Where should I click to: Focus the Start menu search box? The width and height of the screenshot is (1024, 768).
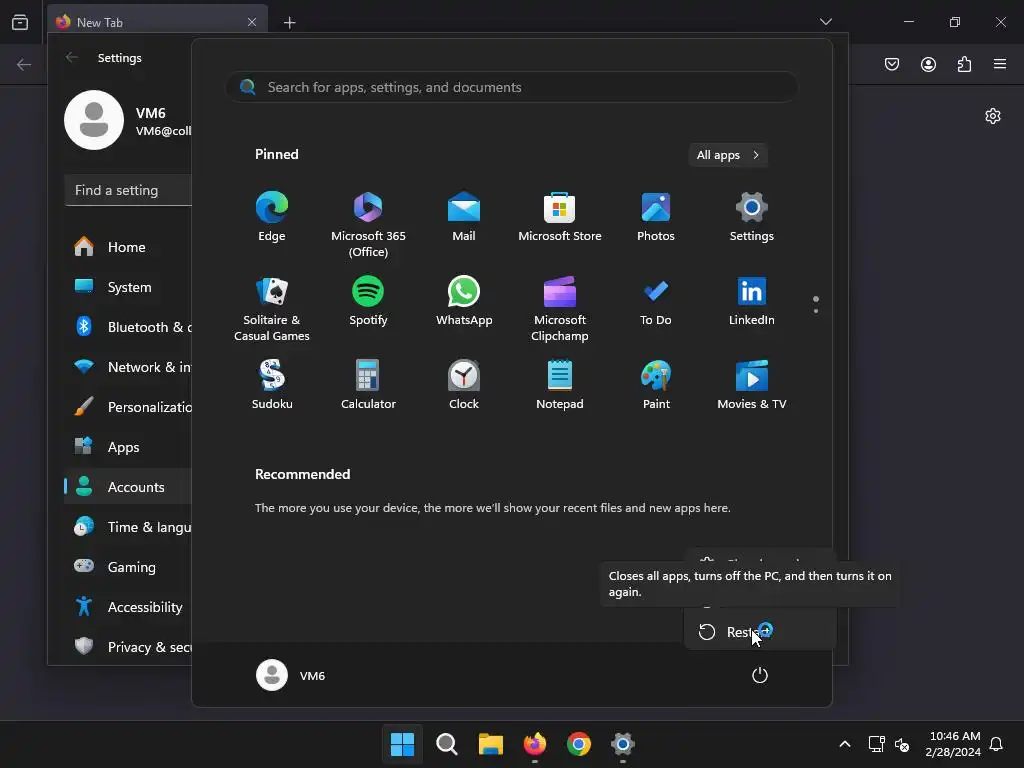coord(512,87)
